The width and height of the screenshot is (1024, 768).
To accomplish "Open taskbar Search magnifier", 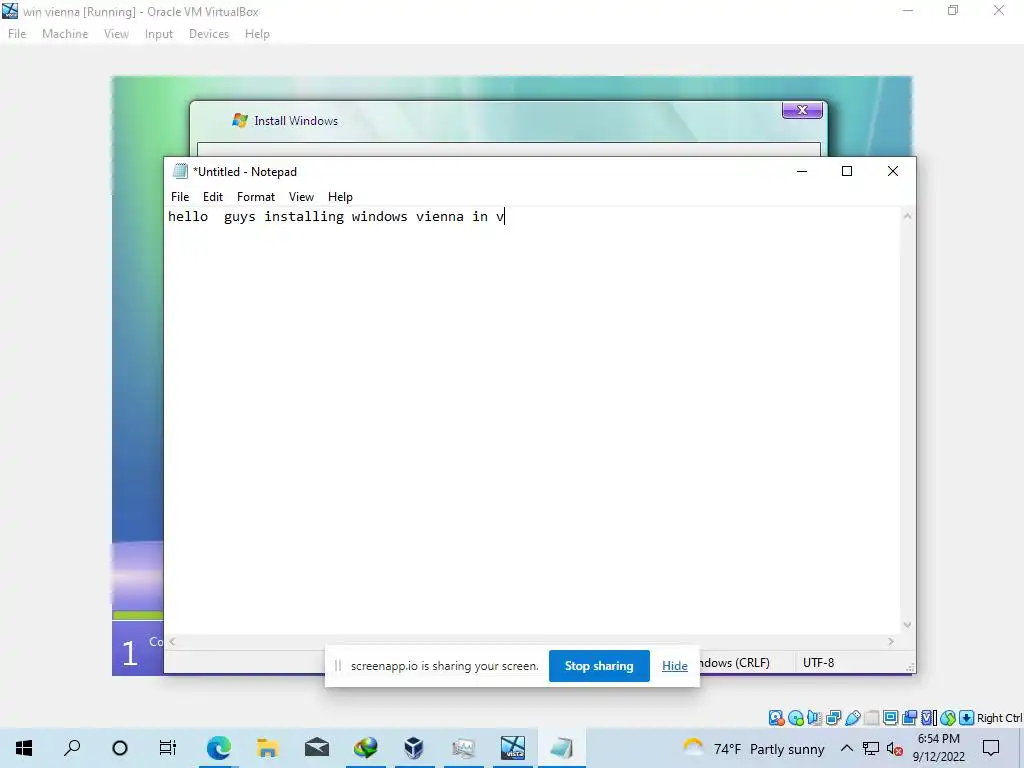I will tap(72, 748).
